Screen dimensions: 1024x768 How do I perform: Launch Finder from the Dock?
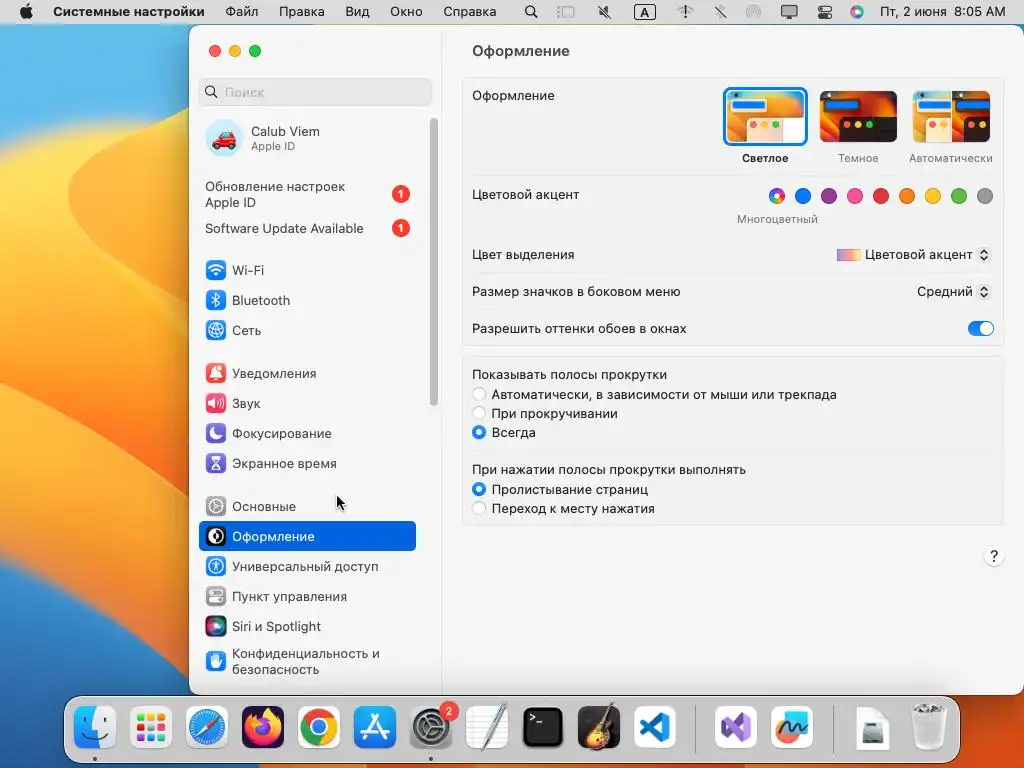95,727
